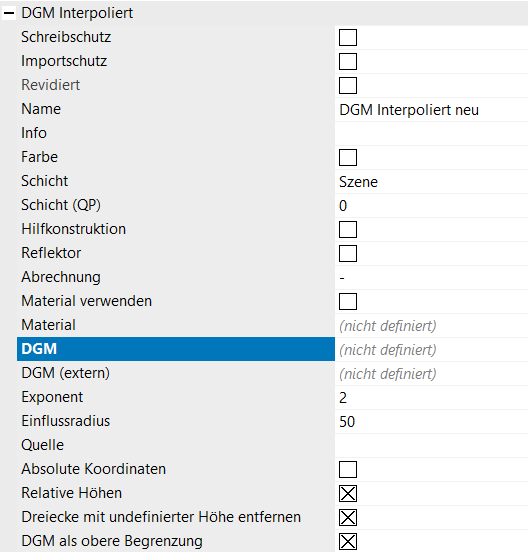
Task: Set the Schicht (QP) value field
Action: 431,206
